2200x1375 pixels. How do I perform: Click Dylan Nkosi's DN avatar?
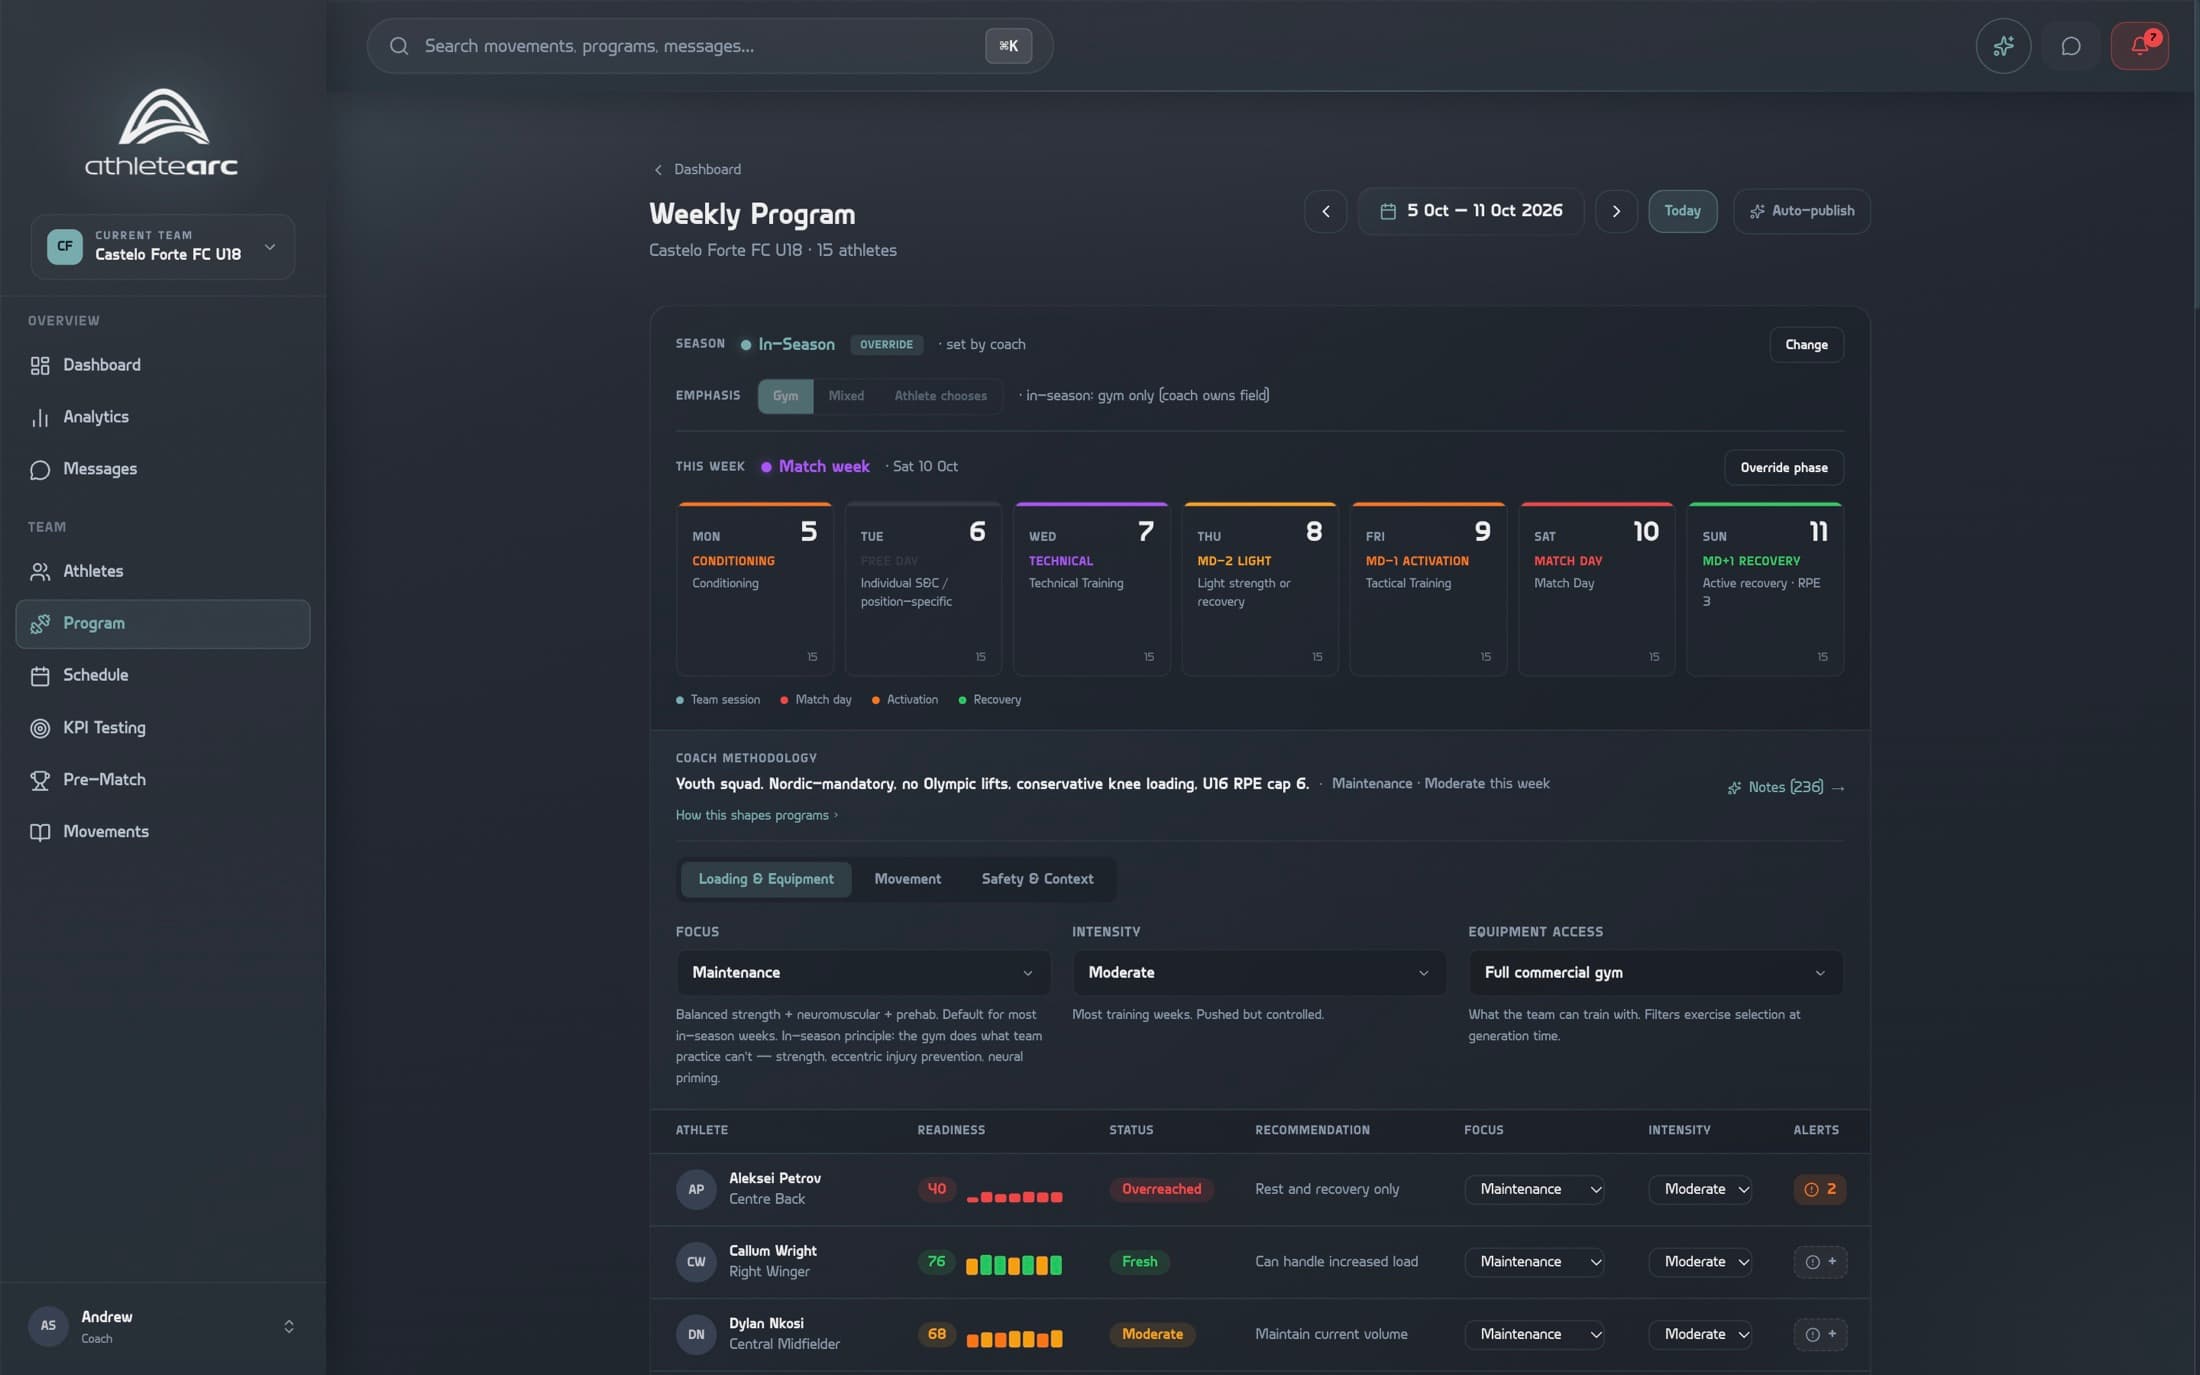click(x=696, y=1334)
